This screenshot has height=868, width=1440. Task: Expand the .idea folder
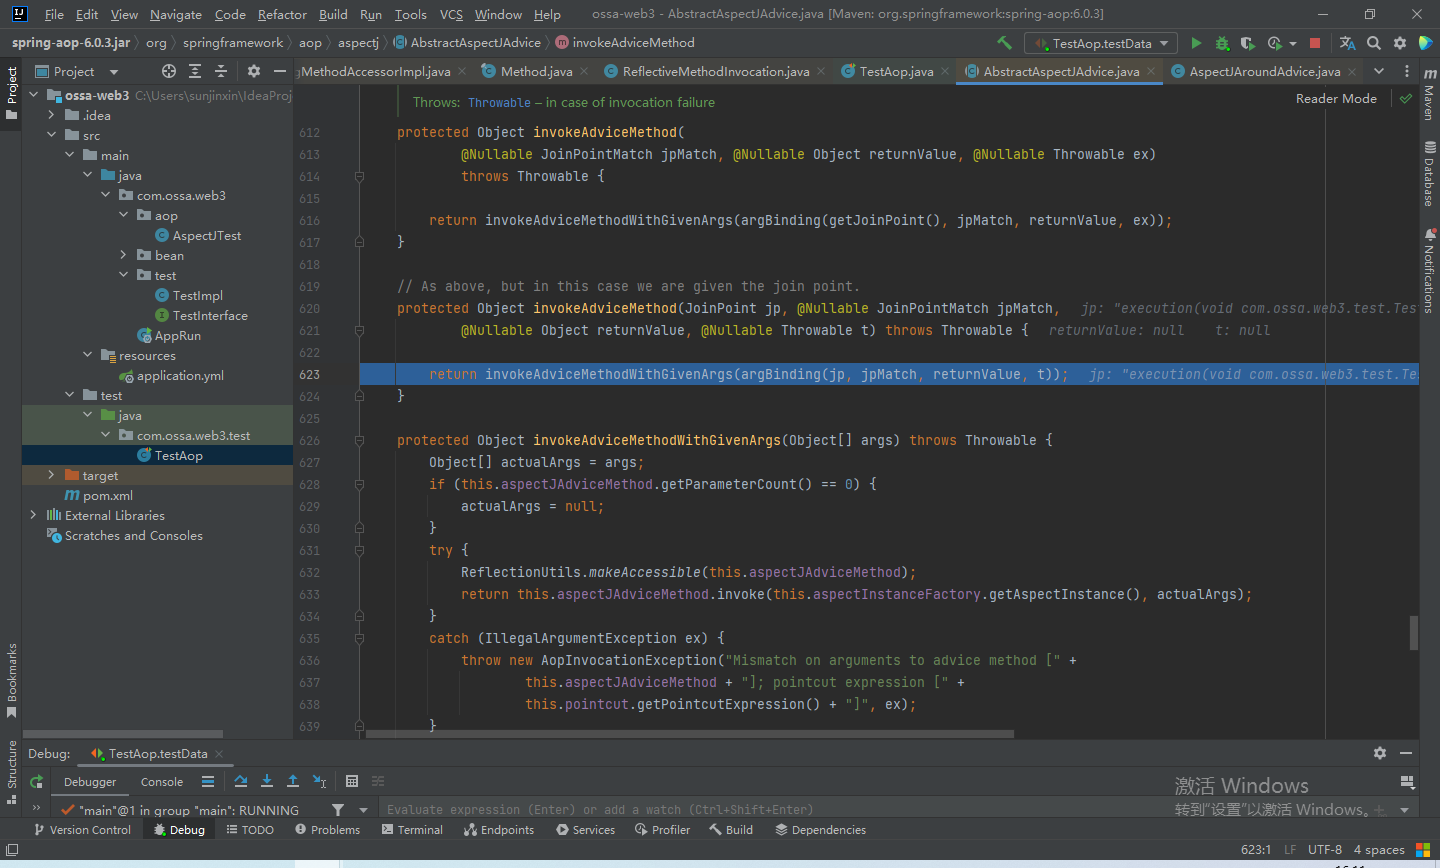[x=51, y=115]
